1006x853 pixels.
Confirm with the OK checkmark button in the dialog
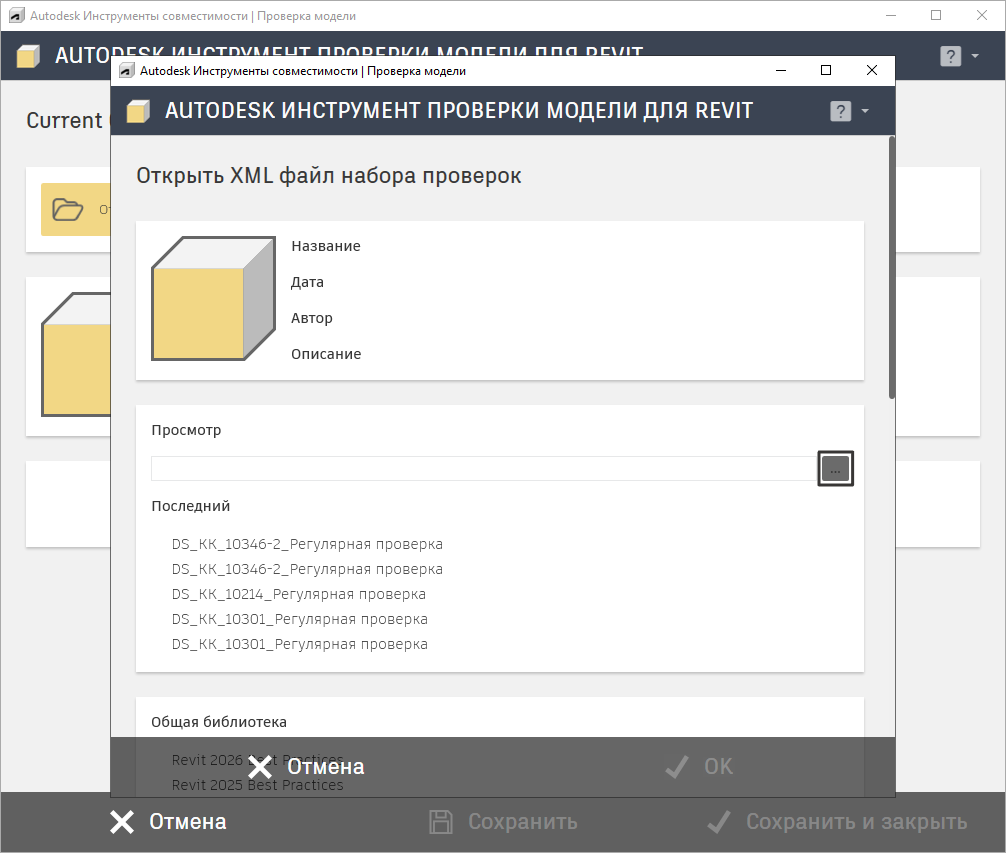tap(699, 767)
